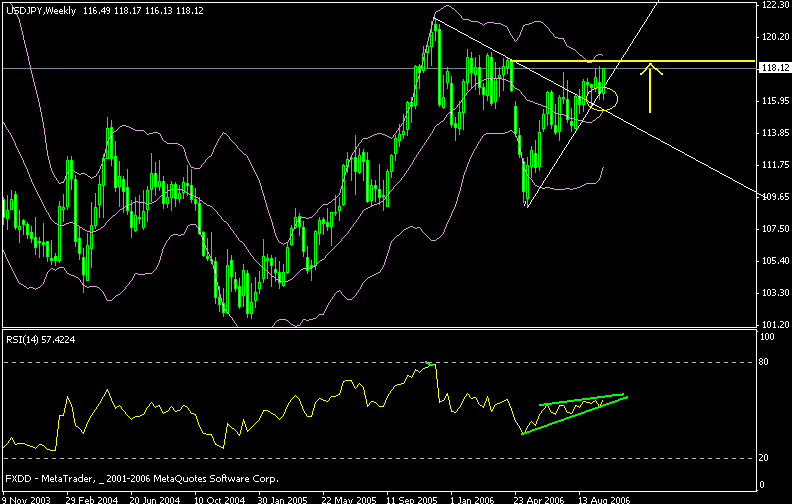792x504 pixels.
Task: Click the 122.30 price axis label
Action: point(775,4)
